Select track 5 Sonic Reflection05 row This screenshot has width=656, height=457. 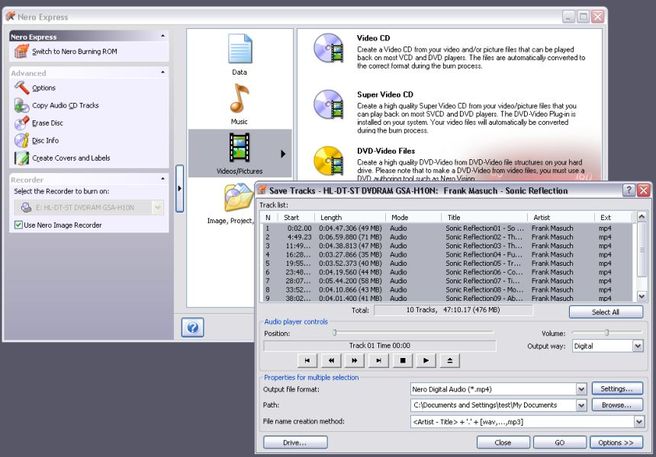pos(446,263)
